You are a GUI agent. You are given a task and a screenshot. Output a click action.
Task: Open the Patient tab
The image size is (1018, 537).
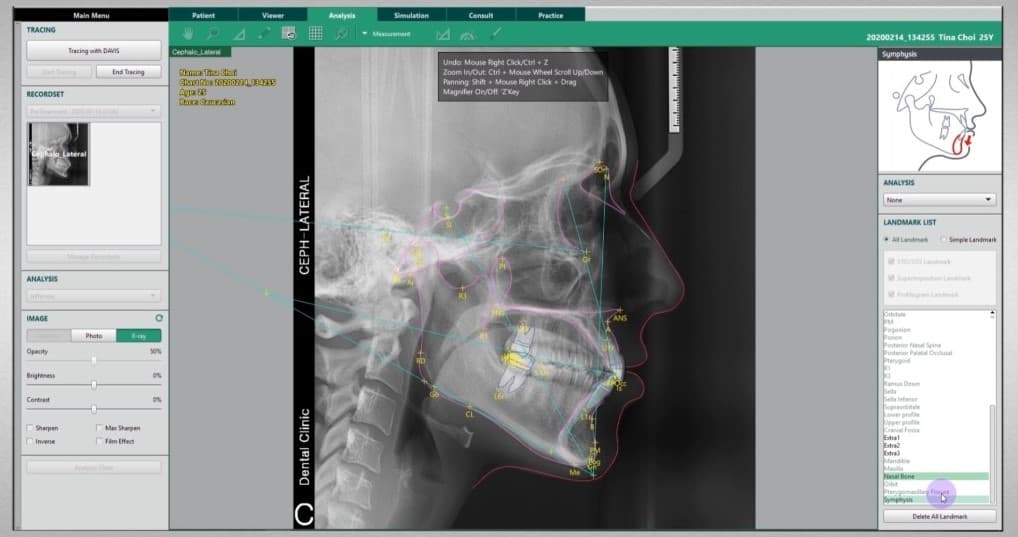point(203,16)
